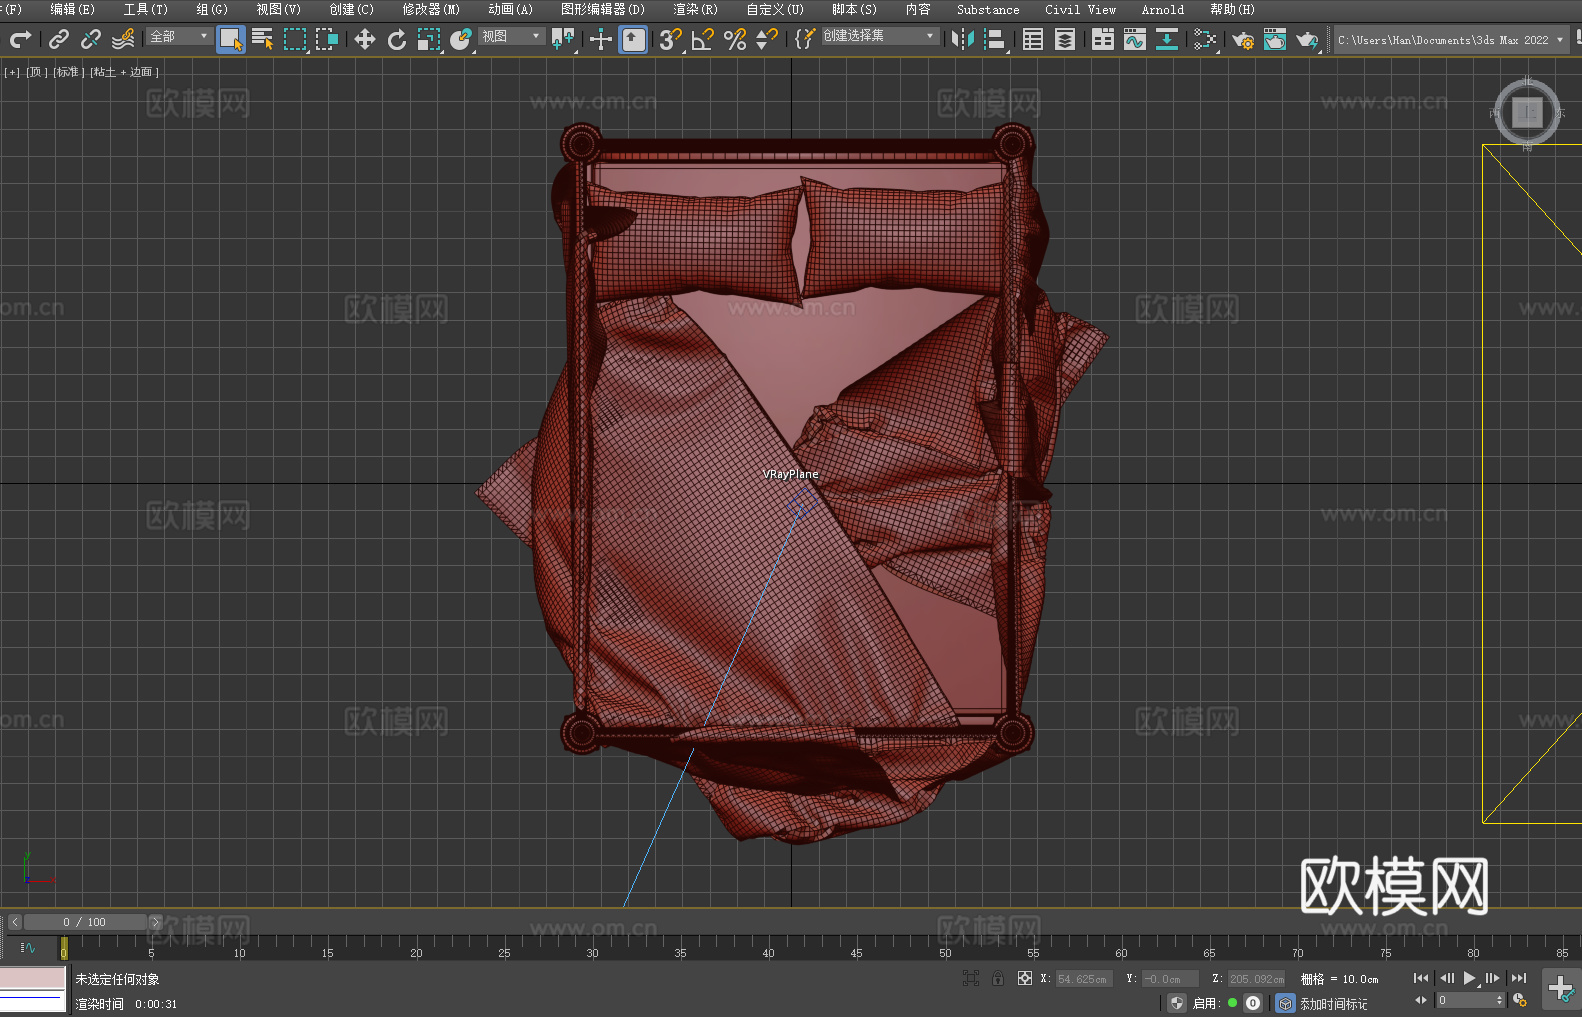Open the Curve Editor icon
This screenshot has height=1017, width=1582.
click(1134, 39)
